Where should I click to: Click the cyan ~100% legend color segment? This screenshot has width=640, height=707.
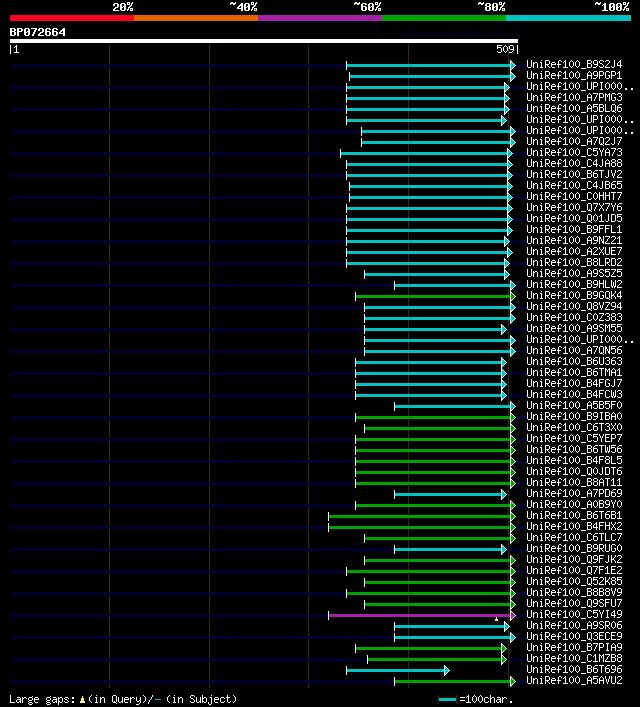[x=568, y=18]
